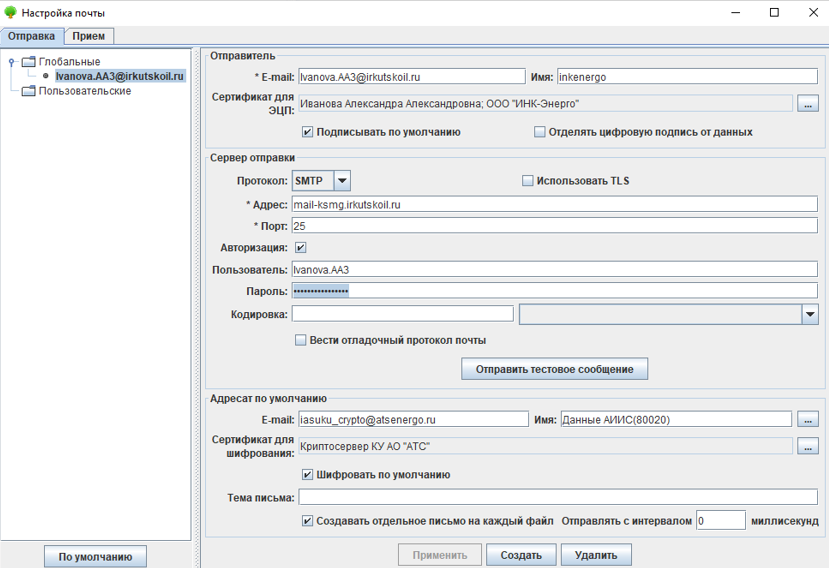829x568 pixels.
Task: Click the vertical split pane divider handle
Action: [x=197, y=307]
